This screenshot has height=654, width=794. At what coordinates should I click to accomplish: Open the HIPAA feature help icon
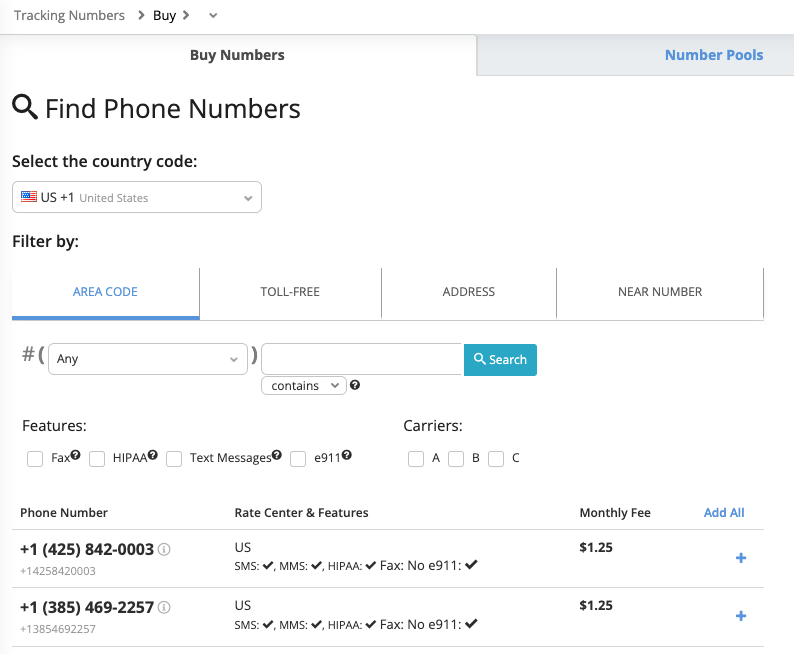coord(153,455)
